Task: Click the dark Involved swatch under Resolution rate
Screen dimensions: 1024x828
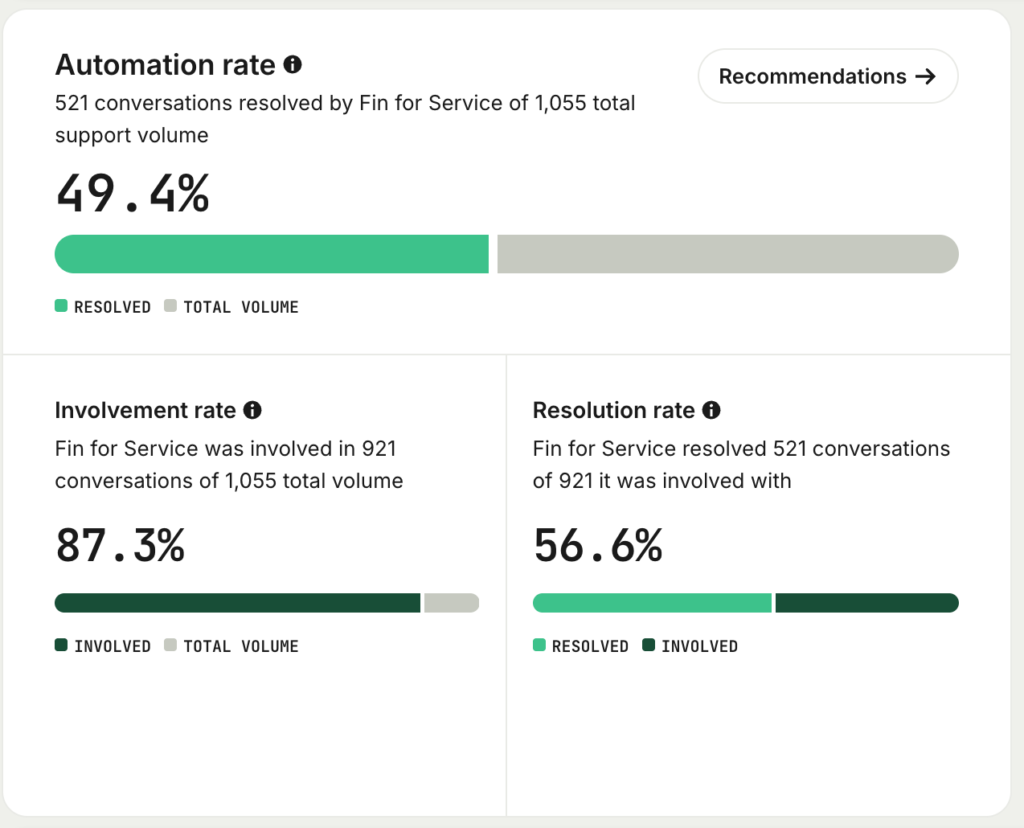Action: [x=648, y=645]
